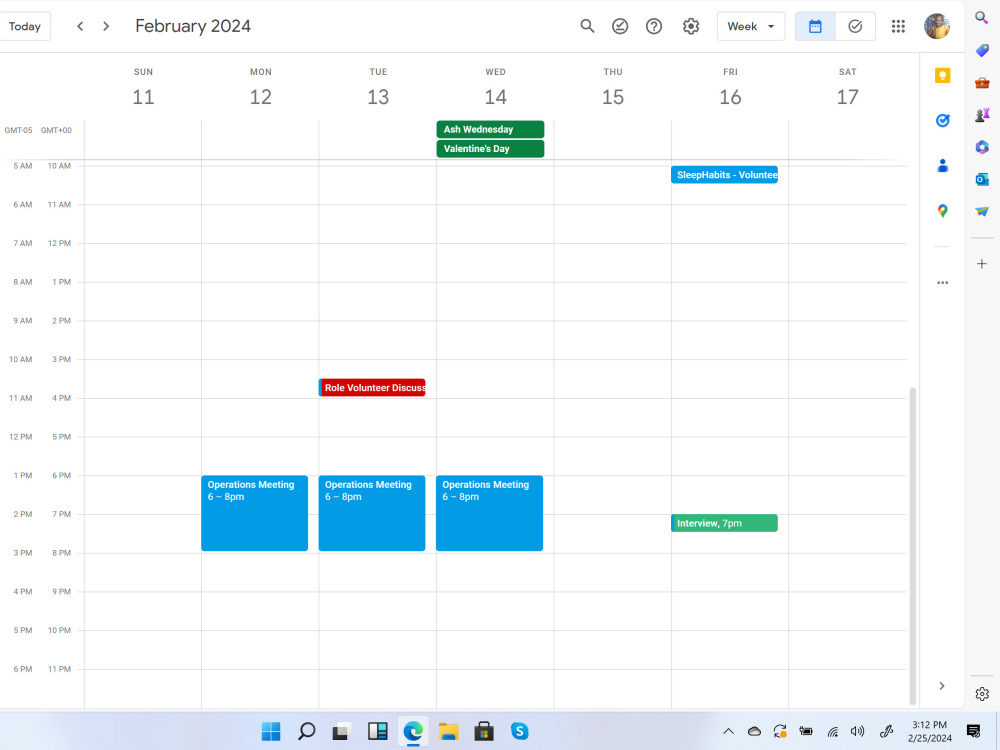Viewport: 1000px width, 750px height.
Task: Select Tuesday 13 day header
Action: 378,96
